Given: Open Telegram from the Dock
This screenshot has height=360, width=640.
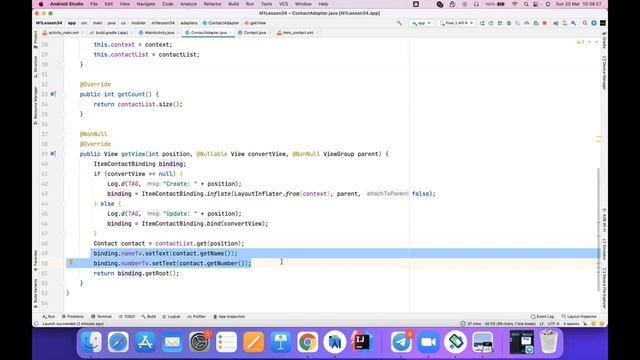Looking at the screenshot, I should click(401, 342).
